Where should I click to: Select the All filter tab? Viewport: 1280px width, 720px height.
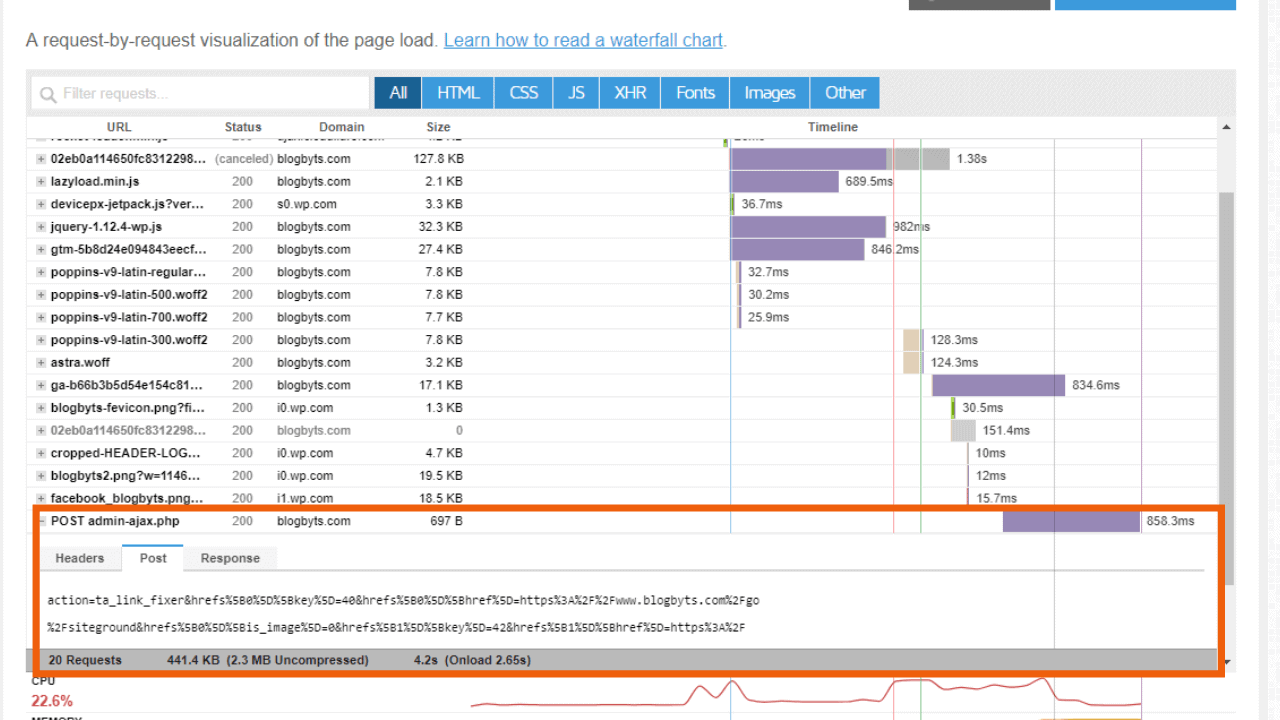(x=398, y=93)
